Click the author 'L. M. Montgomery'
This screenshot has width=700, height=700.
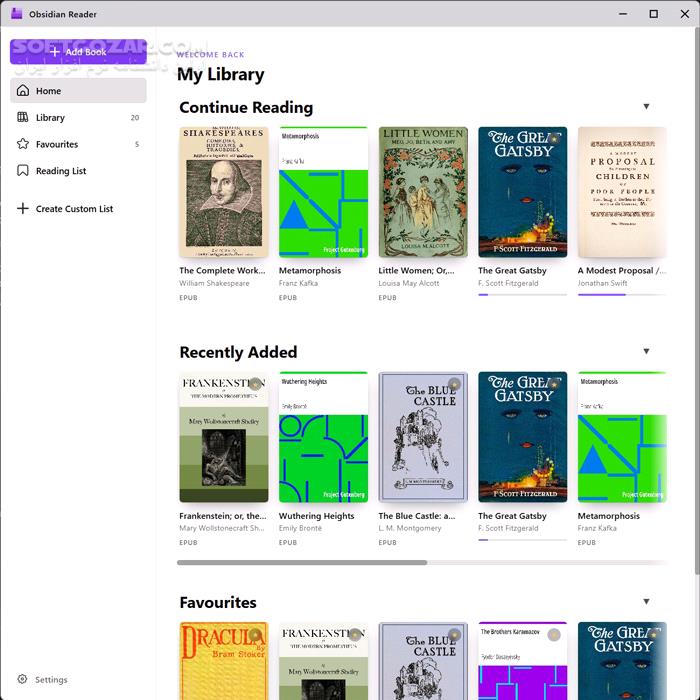409,528
